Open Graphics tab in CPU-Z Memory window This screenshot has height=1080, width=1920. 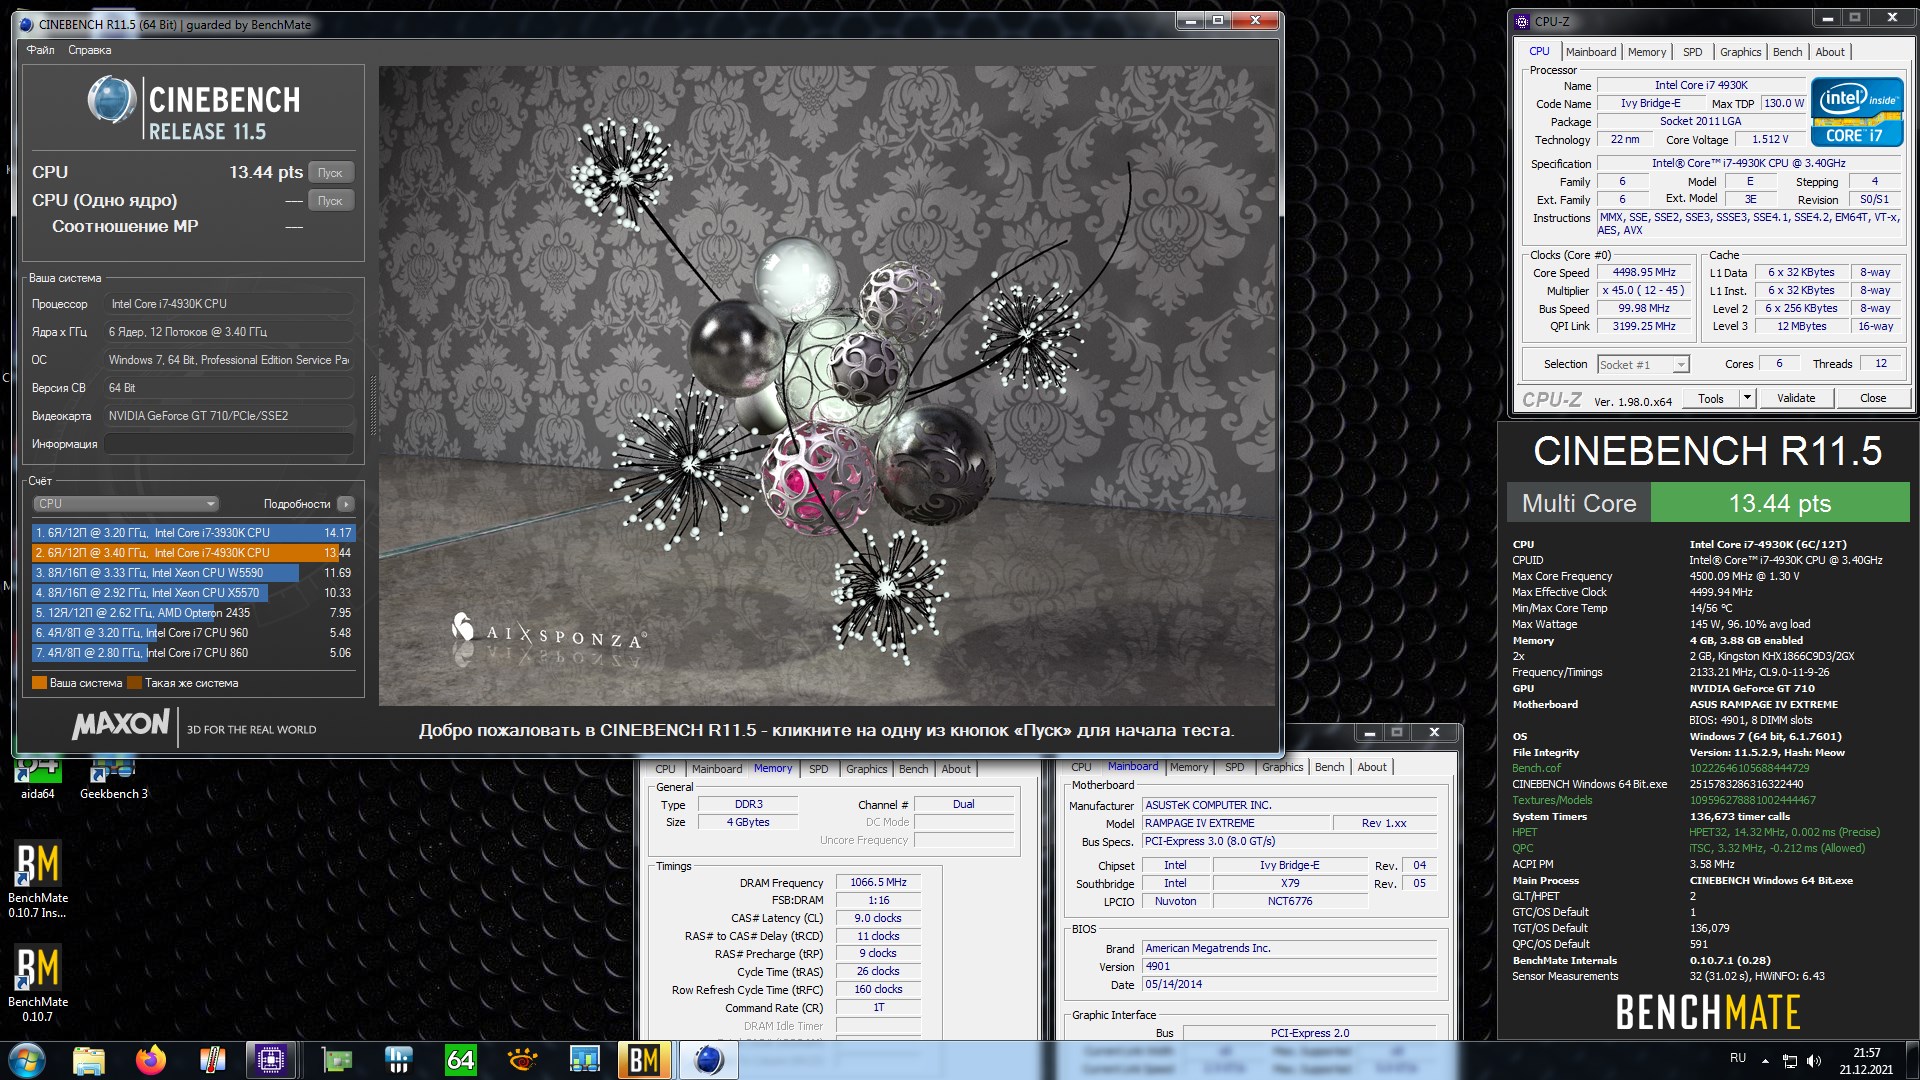tap(866, 769)
